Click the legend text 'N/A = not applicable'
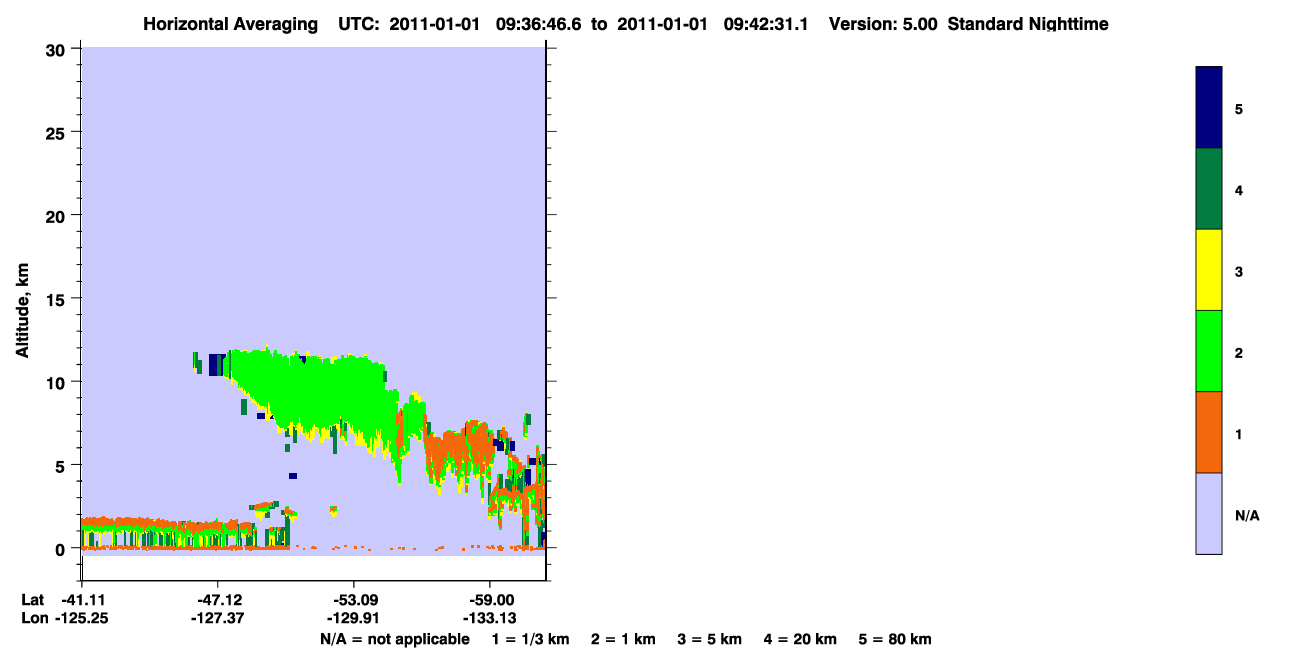Screen dimensions: 1300x667 [395, 640]
